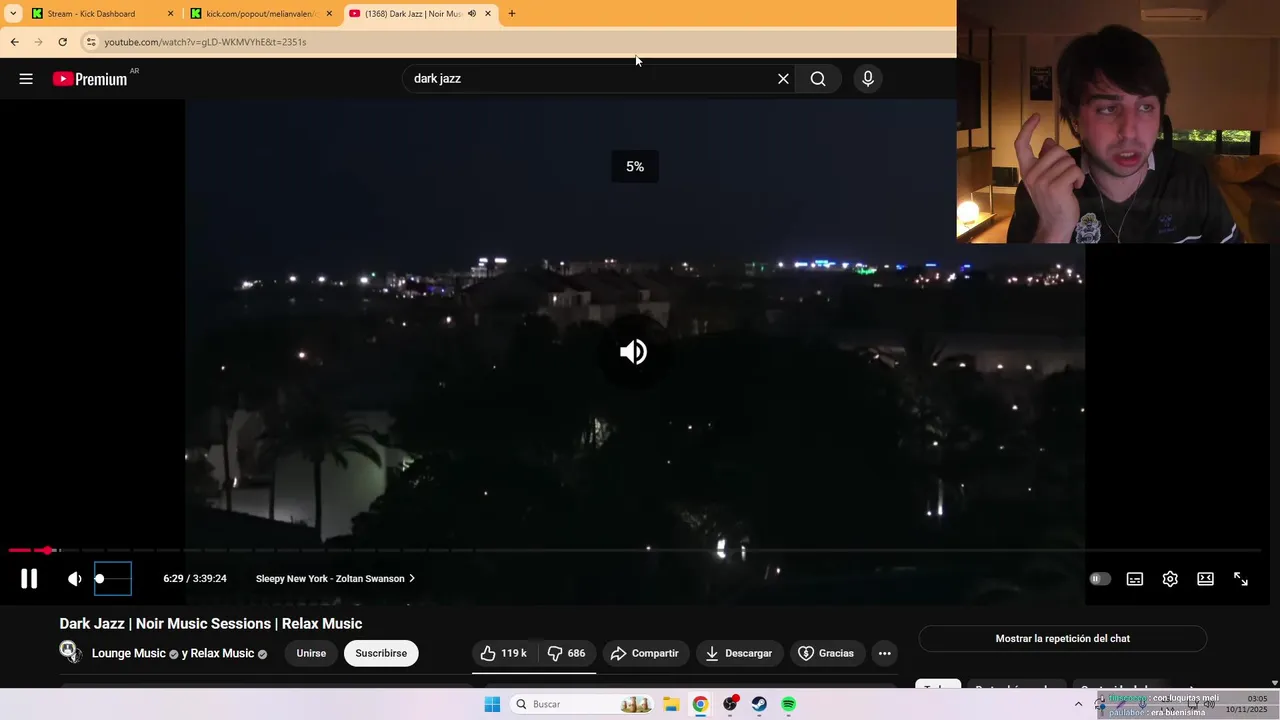The width and height of the screenshot is (1280, 720).
Task: Close the kick.com popout tab
Action: click(x=329, y=14)
